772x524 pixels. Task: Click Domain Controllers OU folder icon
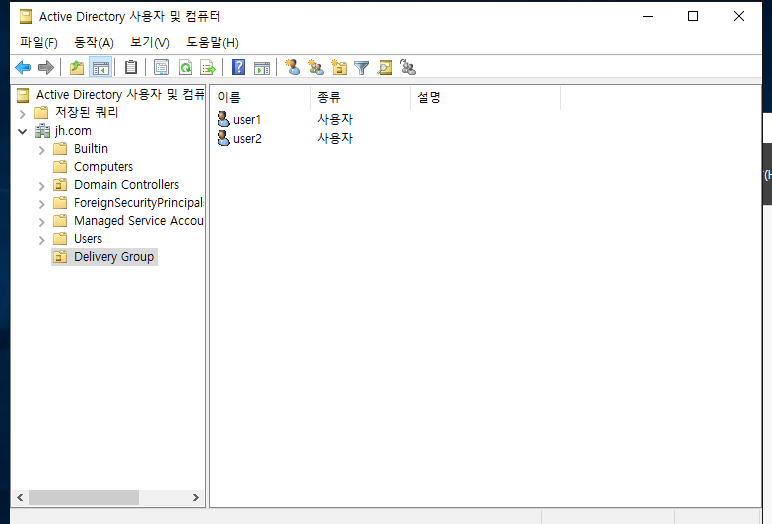(60, 185)
